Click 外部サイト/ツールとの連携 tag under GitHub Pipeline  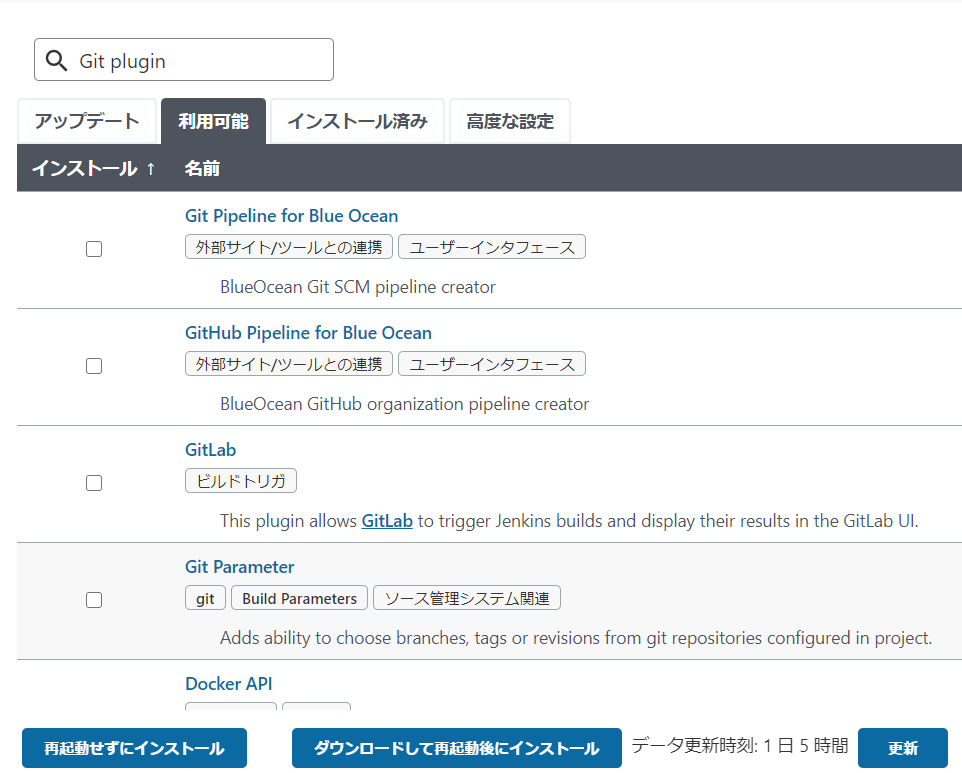289,364
